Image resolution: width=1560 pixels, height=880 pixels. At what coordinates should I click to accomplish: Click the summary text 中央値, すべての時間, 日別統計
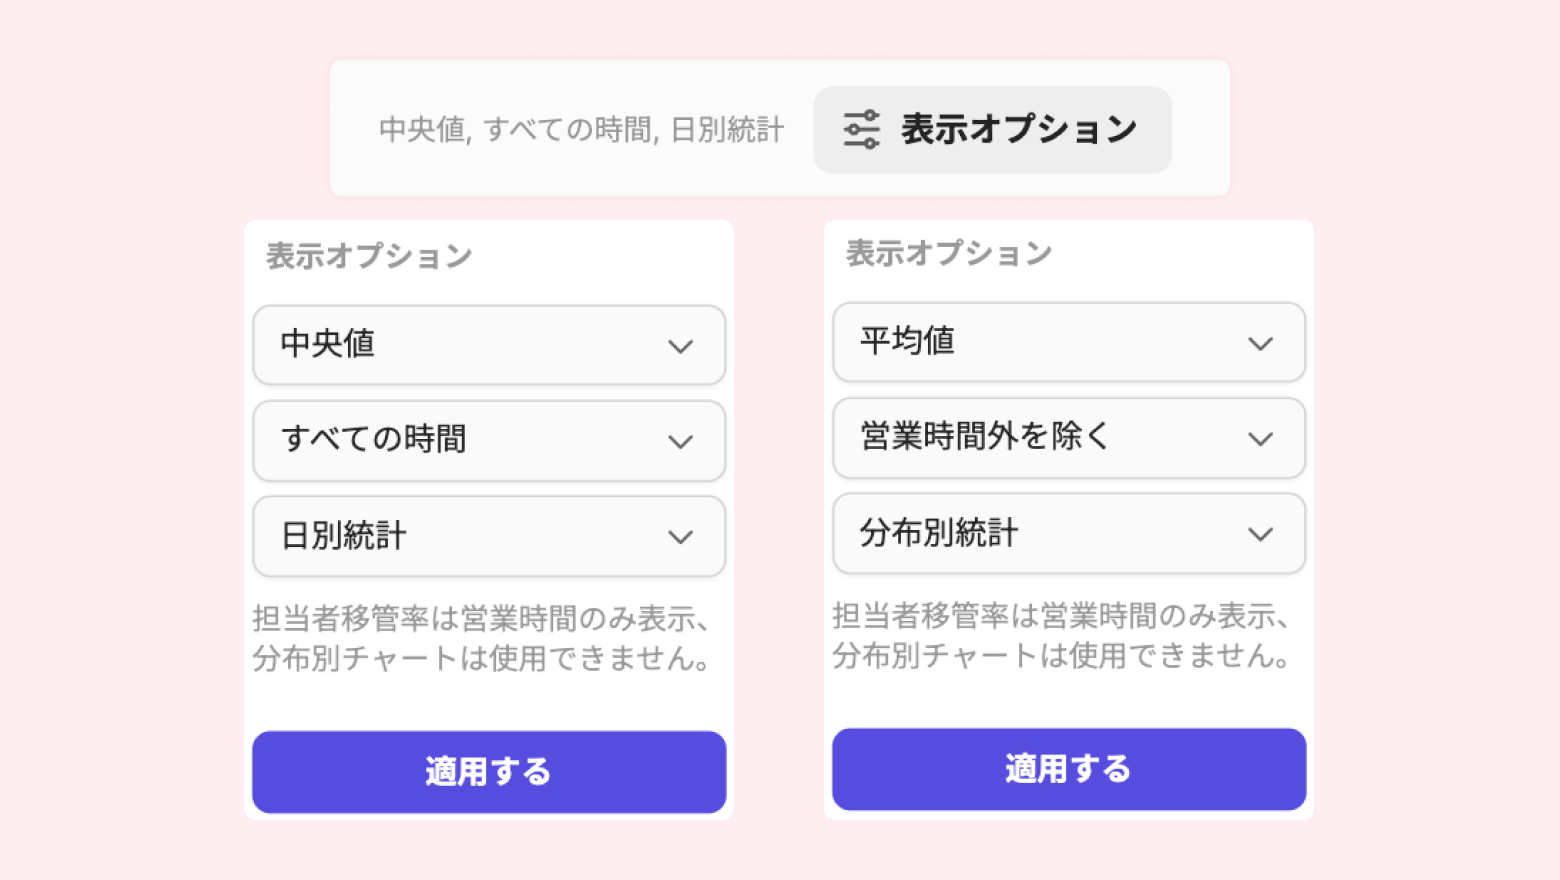point(581,130)
